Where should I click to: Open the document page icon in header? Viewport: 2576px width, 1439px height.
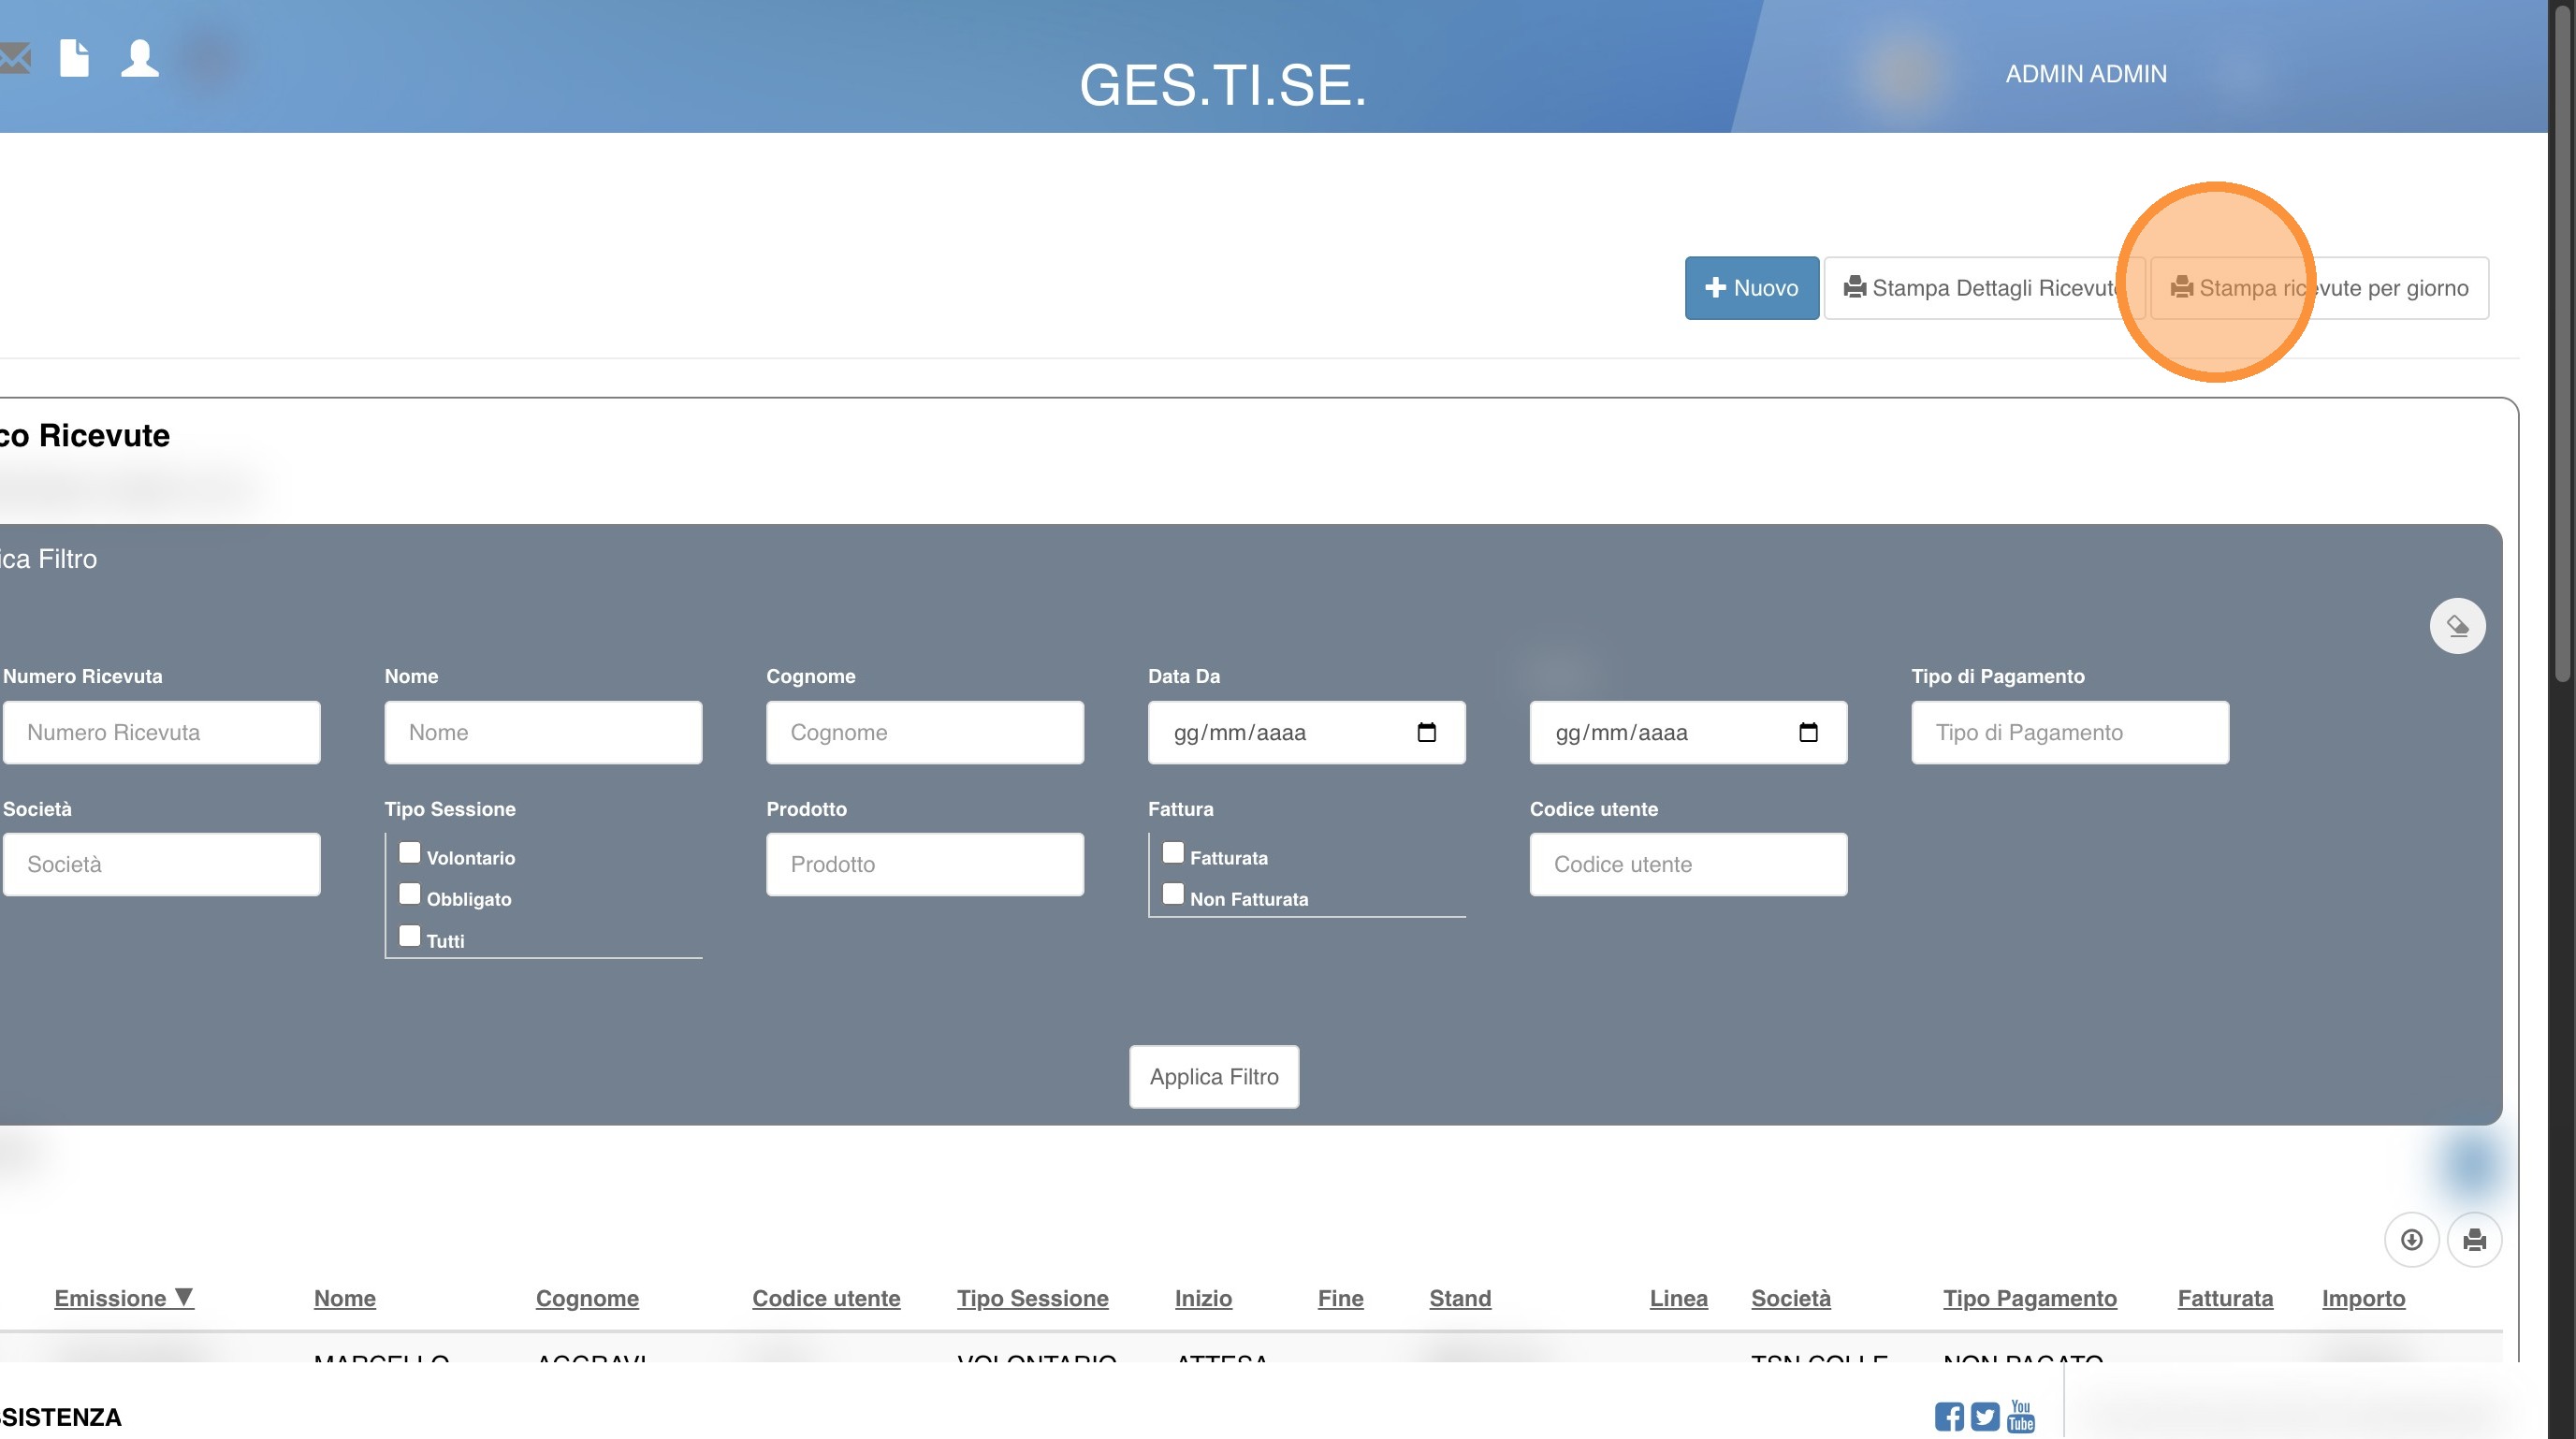coord(74,58)
